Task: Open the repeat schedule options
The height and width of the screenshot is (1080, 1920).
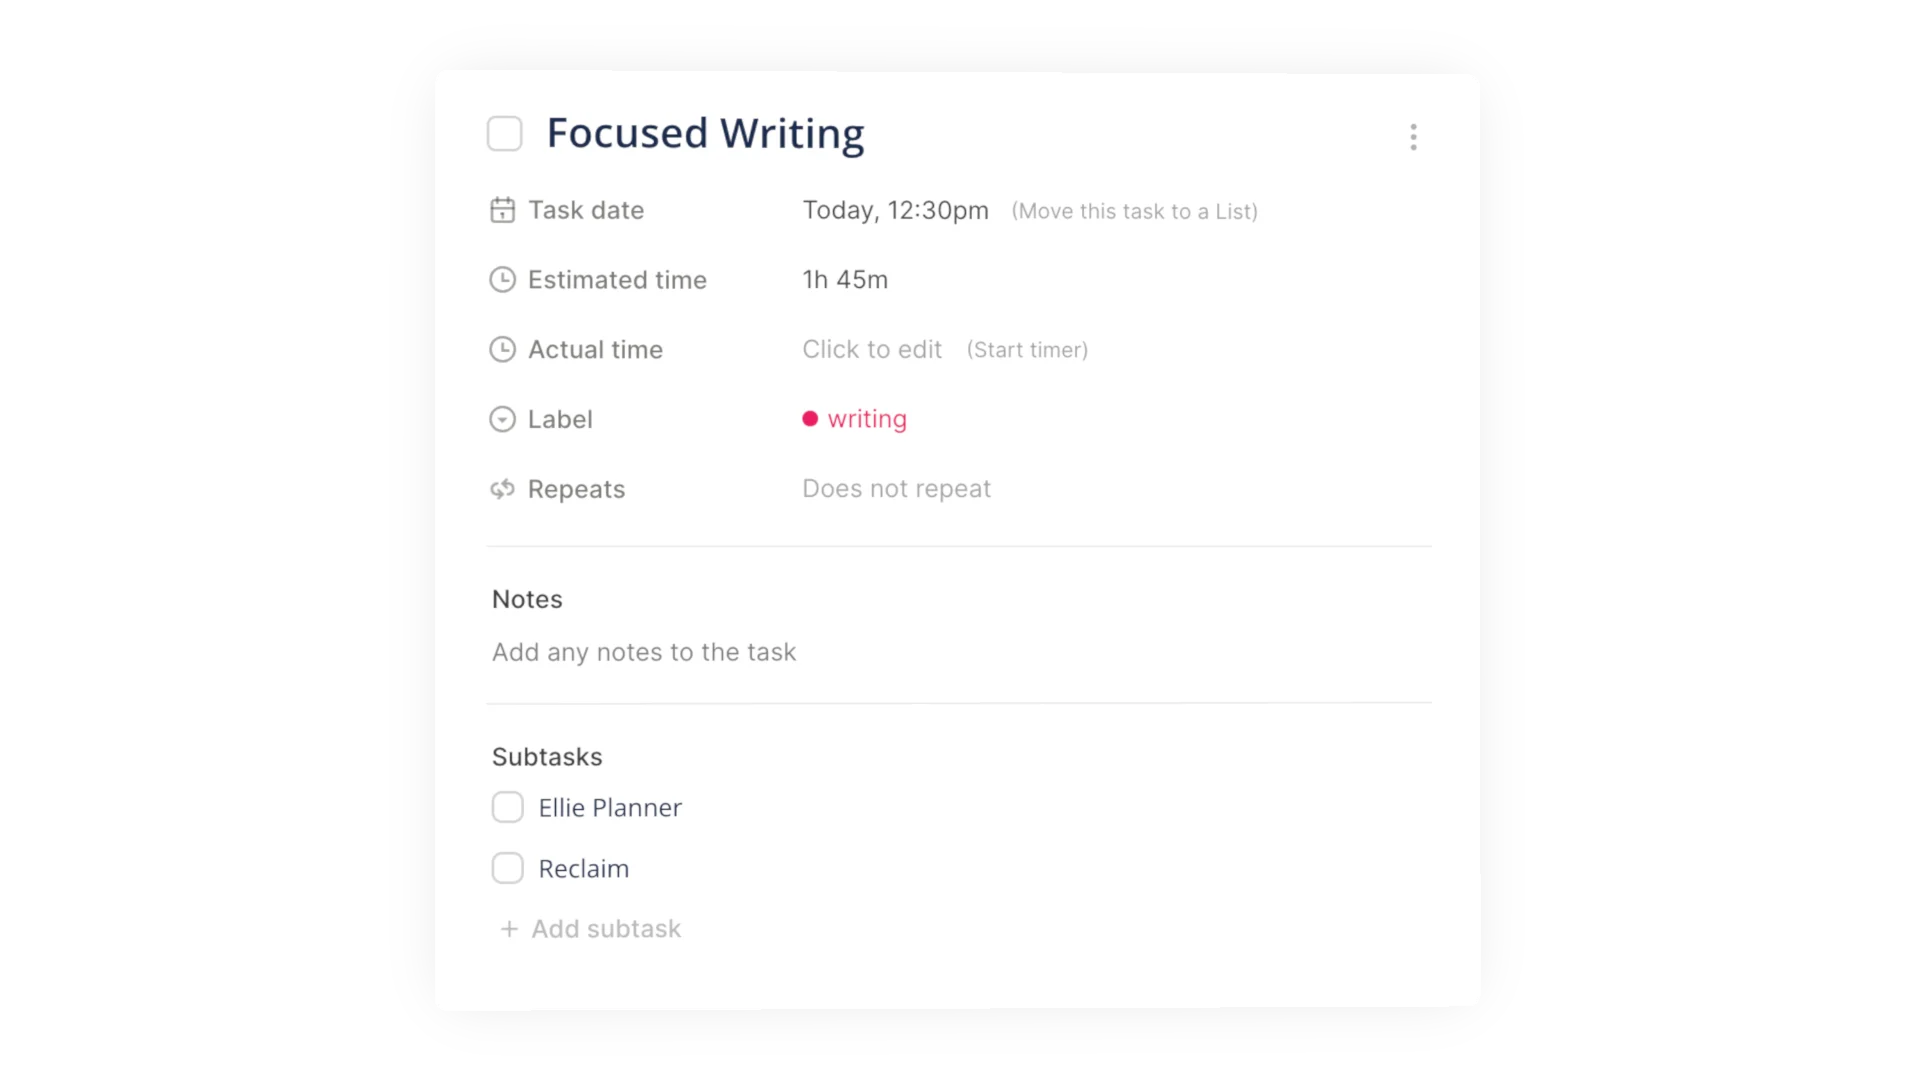Action: tap(896, 489)
